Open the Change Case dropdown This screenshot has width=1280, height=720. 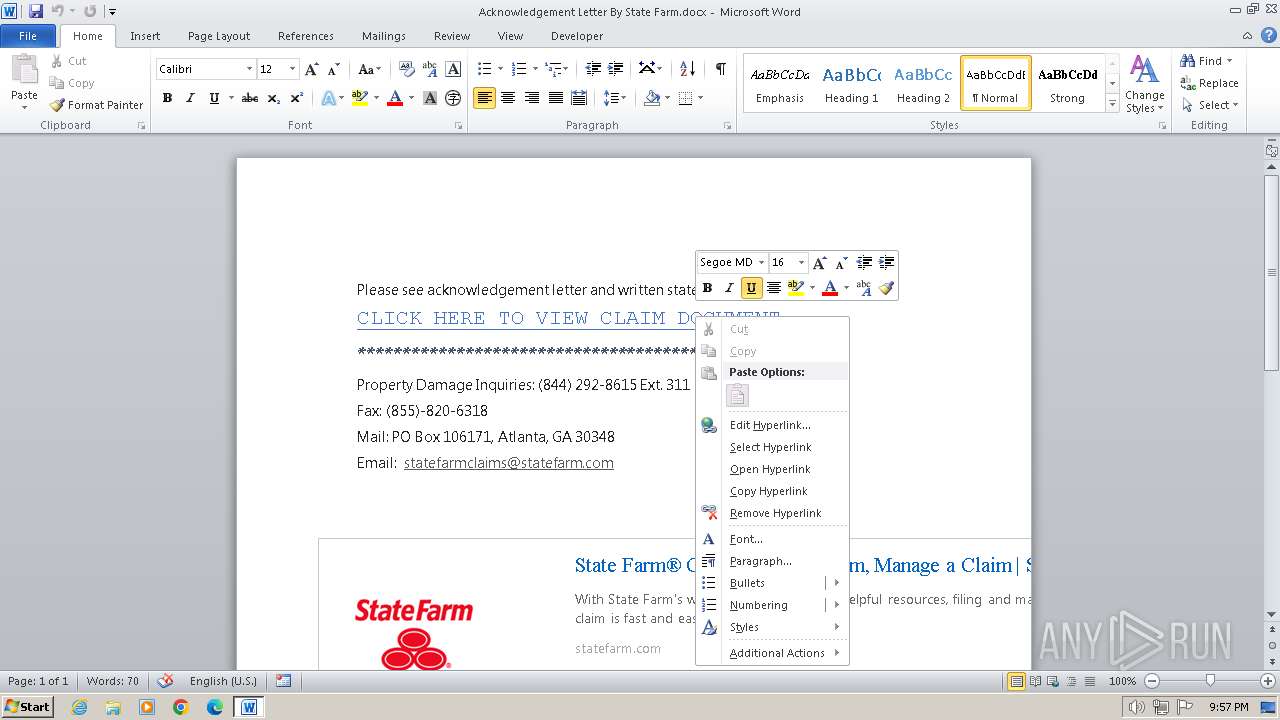pos(368,69)
